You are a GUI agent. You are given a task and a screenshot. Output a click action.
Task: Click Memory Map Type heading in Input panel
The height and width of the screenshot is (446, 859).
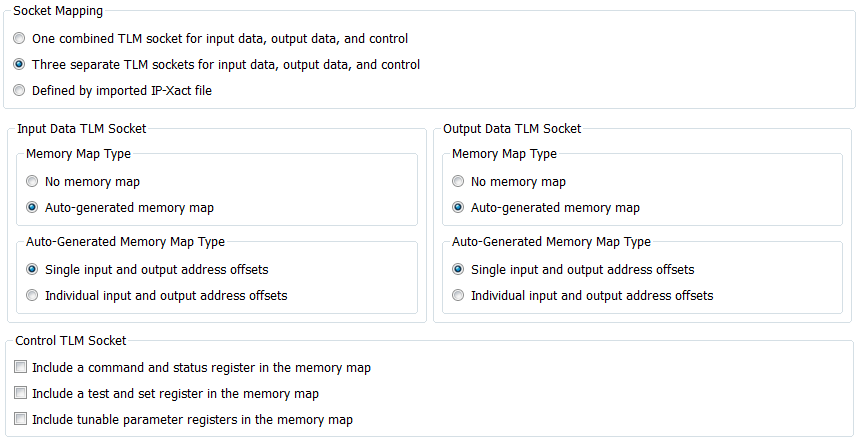pos(78,154)
